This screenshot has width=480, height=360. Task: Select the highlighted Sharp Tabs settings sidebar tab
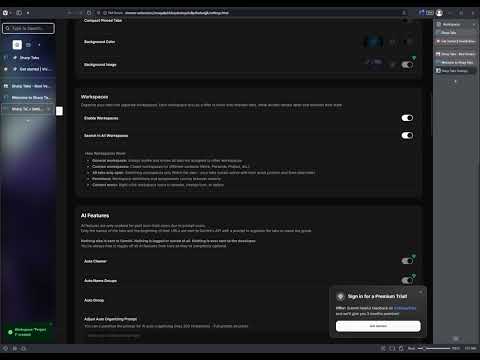tap(27, 109)
